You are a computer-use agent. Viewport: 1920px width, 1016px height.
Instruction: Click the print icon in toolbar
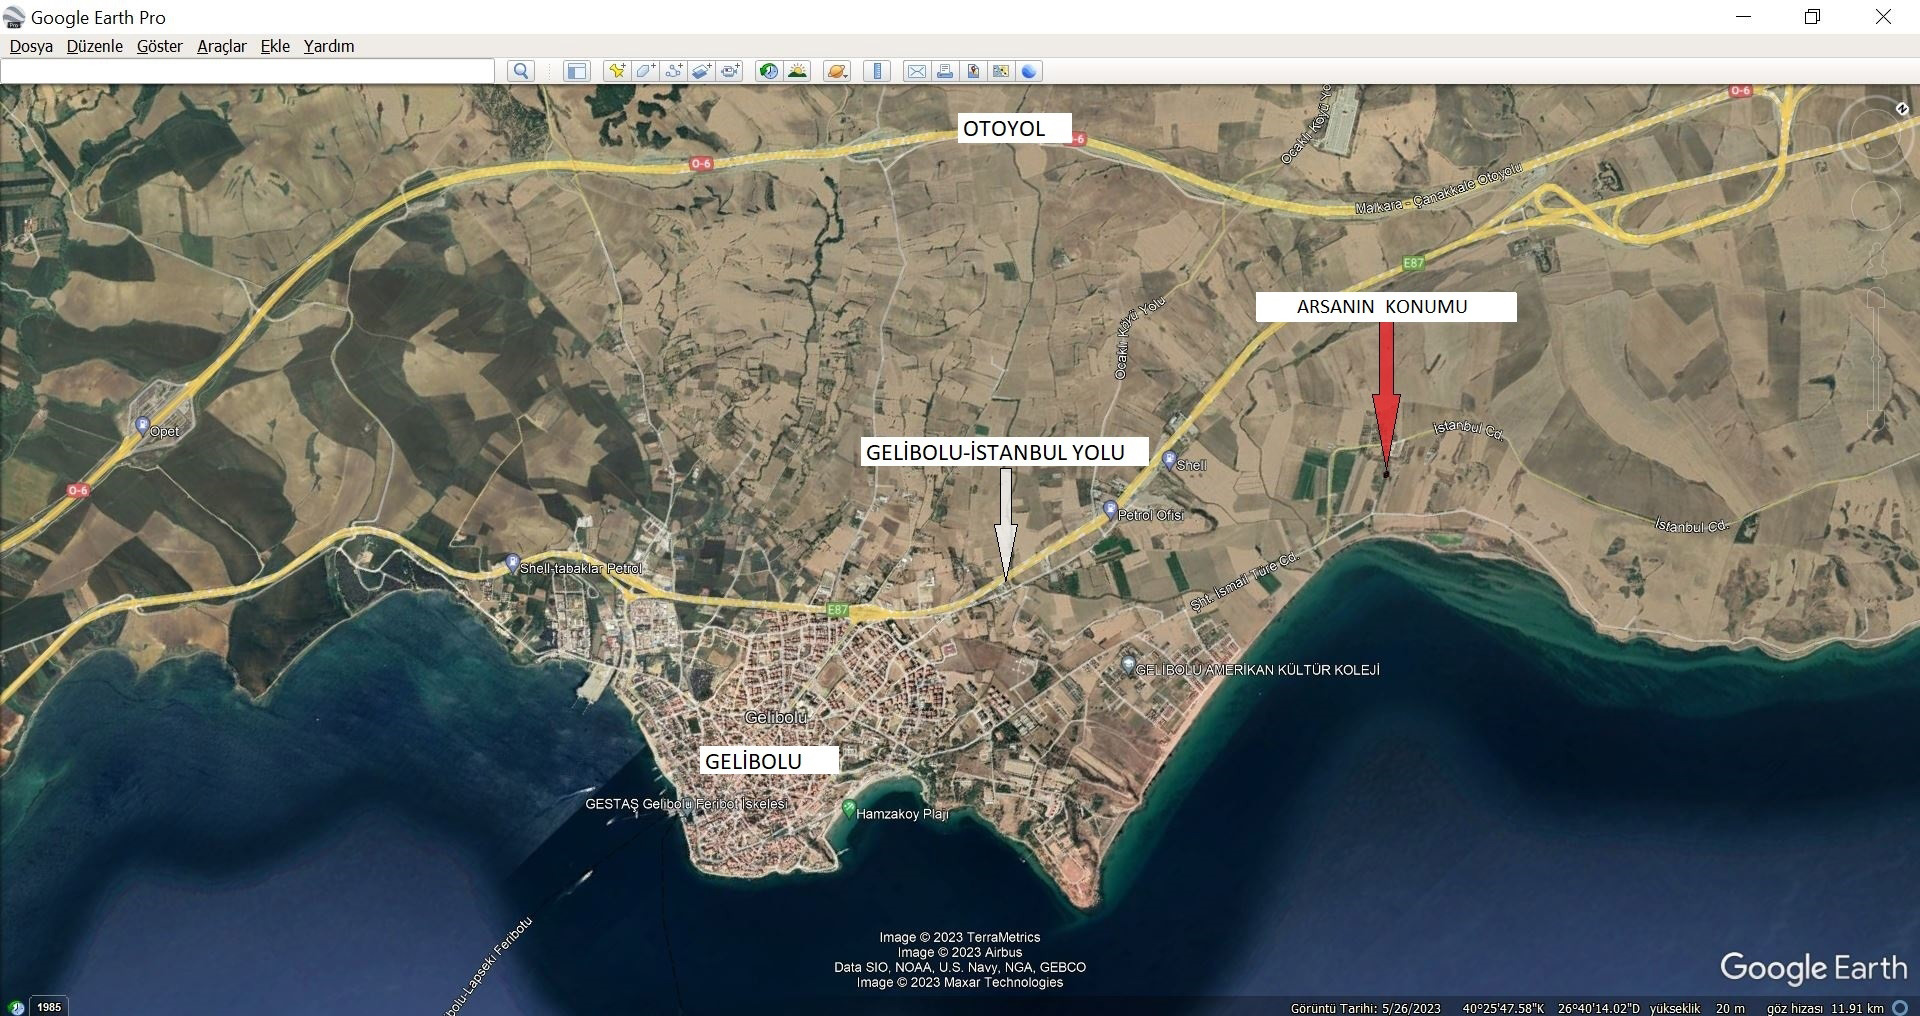(x=944, y=71)
